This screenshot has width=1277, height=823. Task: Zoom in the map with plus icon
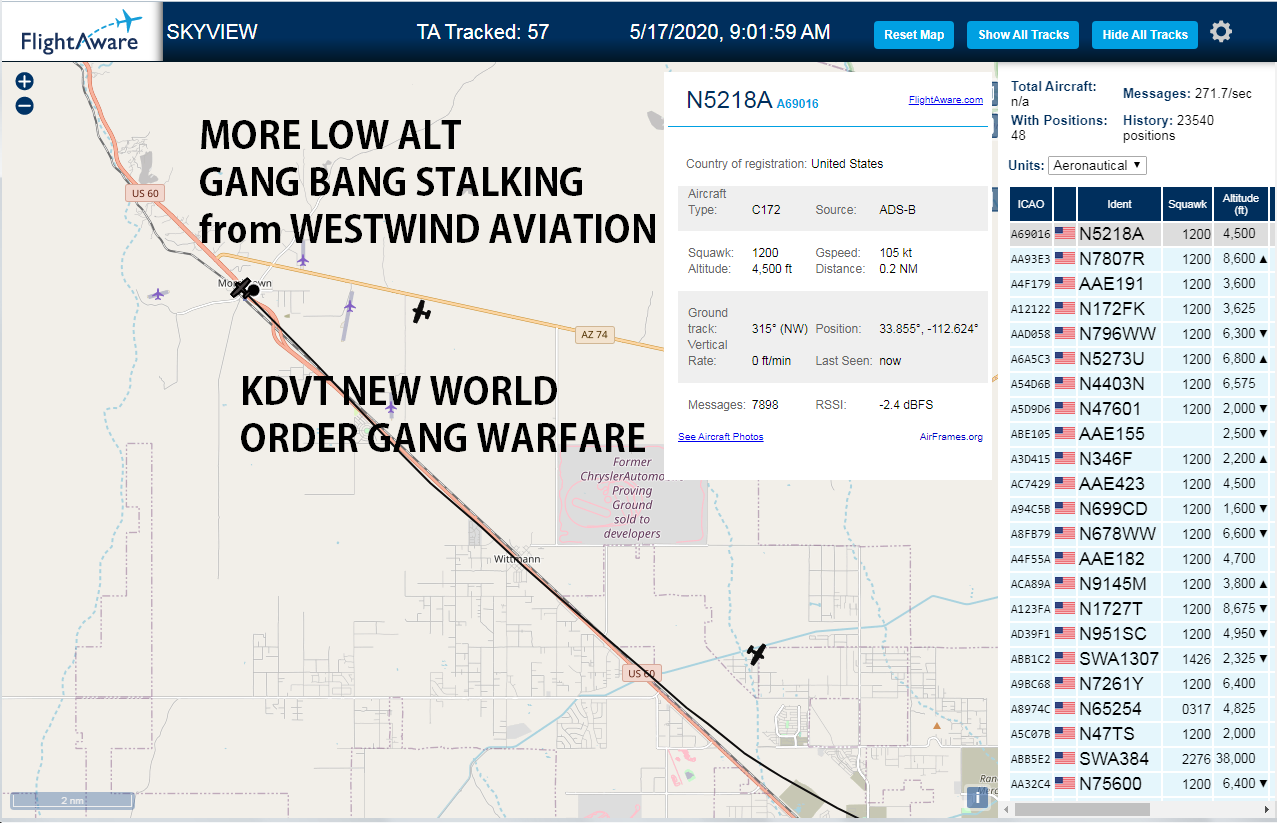coord(25,82)
